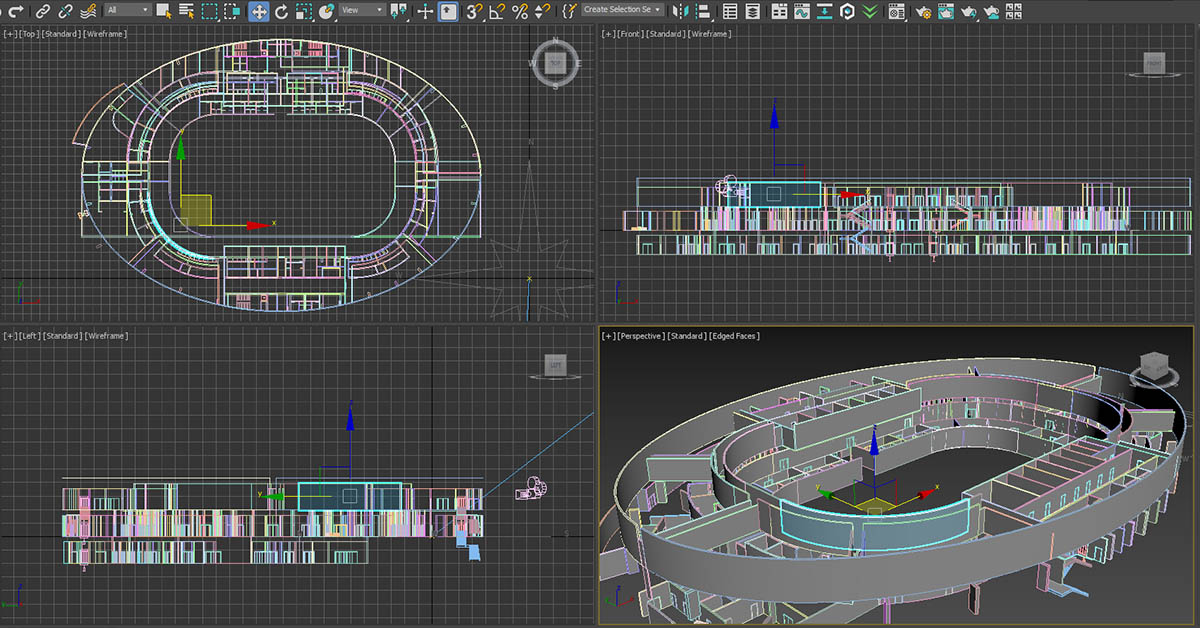Open the Material Editor icon

(x=897, y=11)
